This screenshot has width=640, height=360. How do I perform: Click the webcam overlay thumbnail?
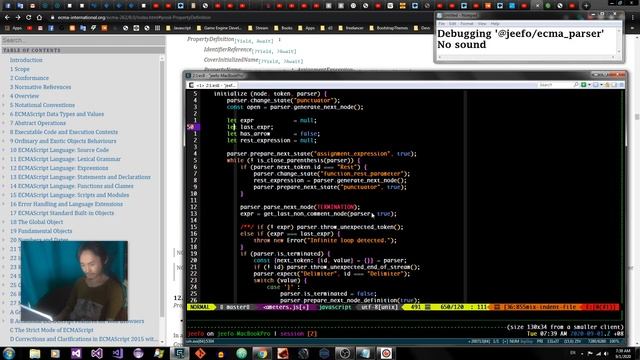pyautogui.click(x=74, y=280)
